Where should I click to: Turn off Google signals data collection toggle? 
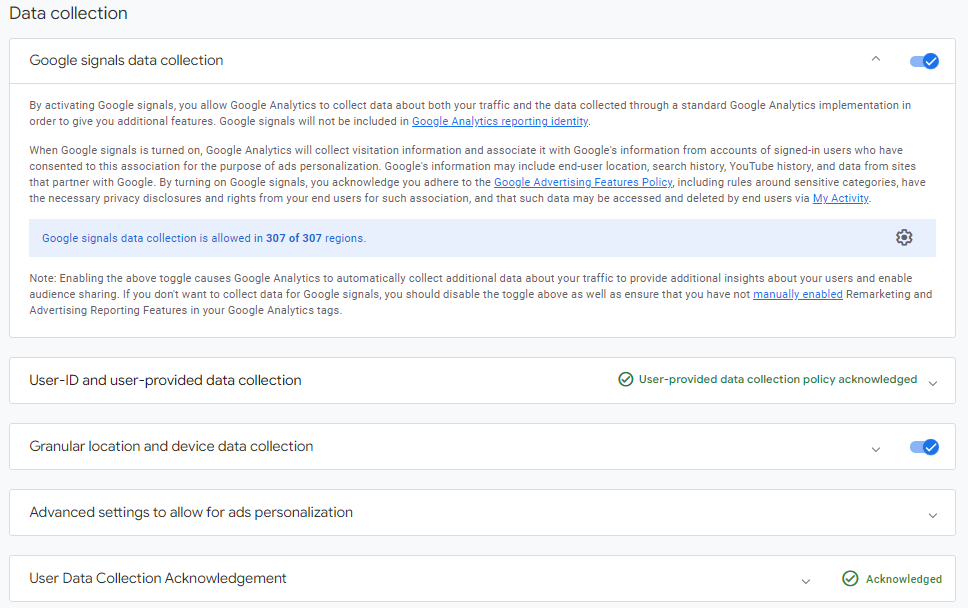(924, 61)
